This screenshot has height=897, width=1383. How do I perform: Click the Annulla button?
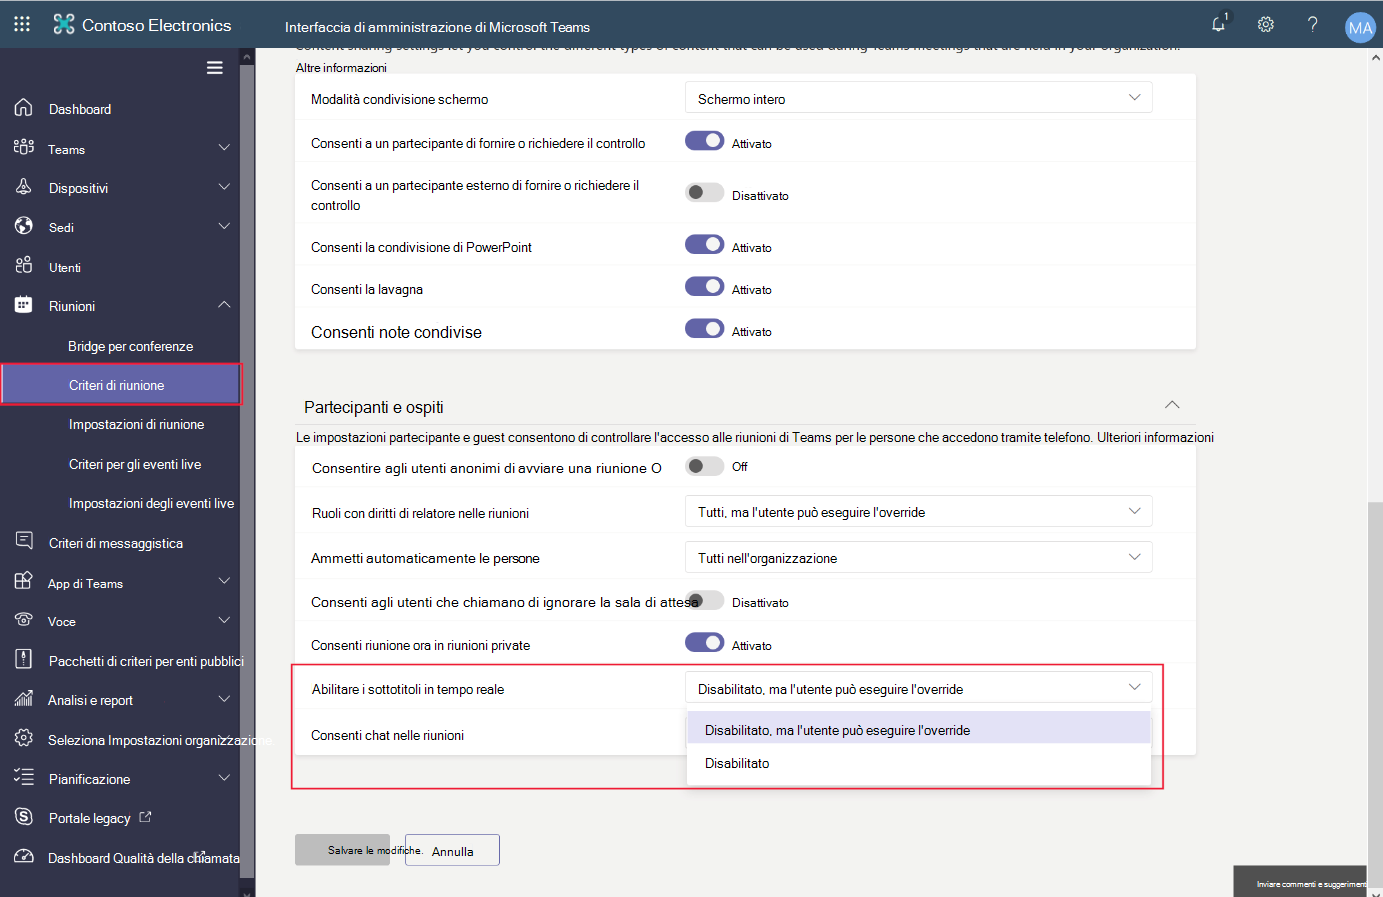pyautogui.click(x=452, y=850)
